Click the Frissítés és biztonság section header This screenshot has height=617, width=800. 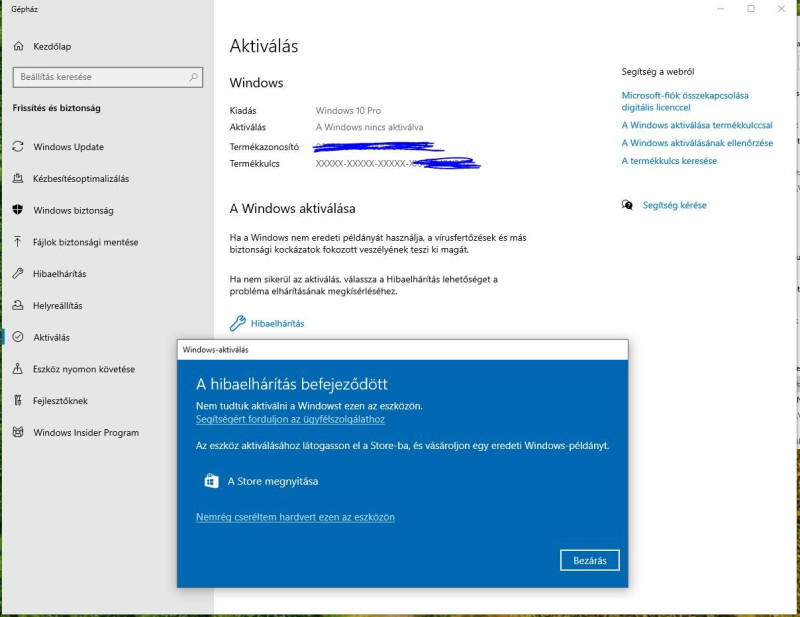tap(57, 108)
